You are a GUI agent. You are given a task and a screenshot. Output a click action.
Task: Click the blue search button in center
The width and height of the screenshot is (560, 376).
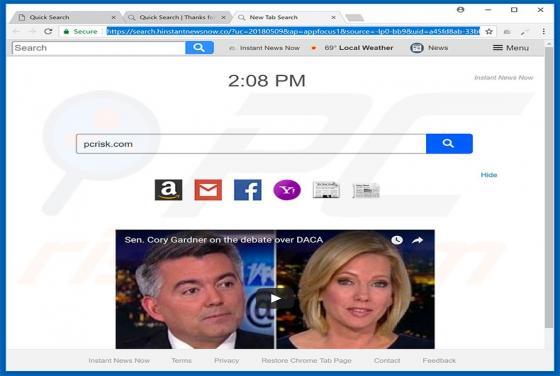[x=449, y=144]
